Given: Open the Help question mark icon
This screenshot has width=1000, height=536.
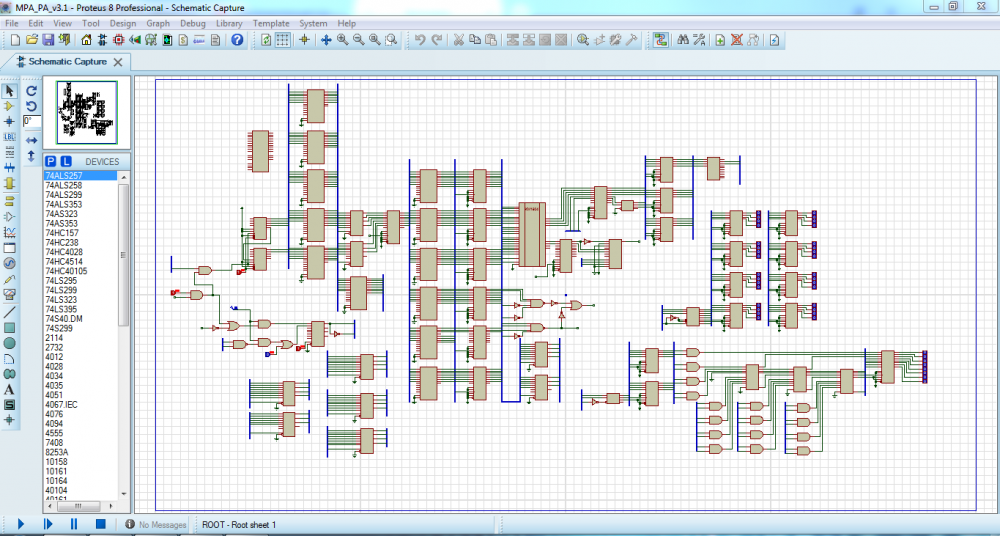Looking at the screenshot, I should (x=237, y=40).
